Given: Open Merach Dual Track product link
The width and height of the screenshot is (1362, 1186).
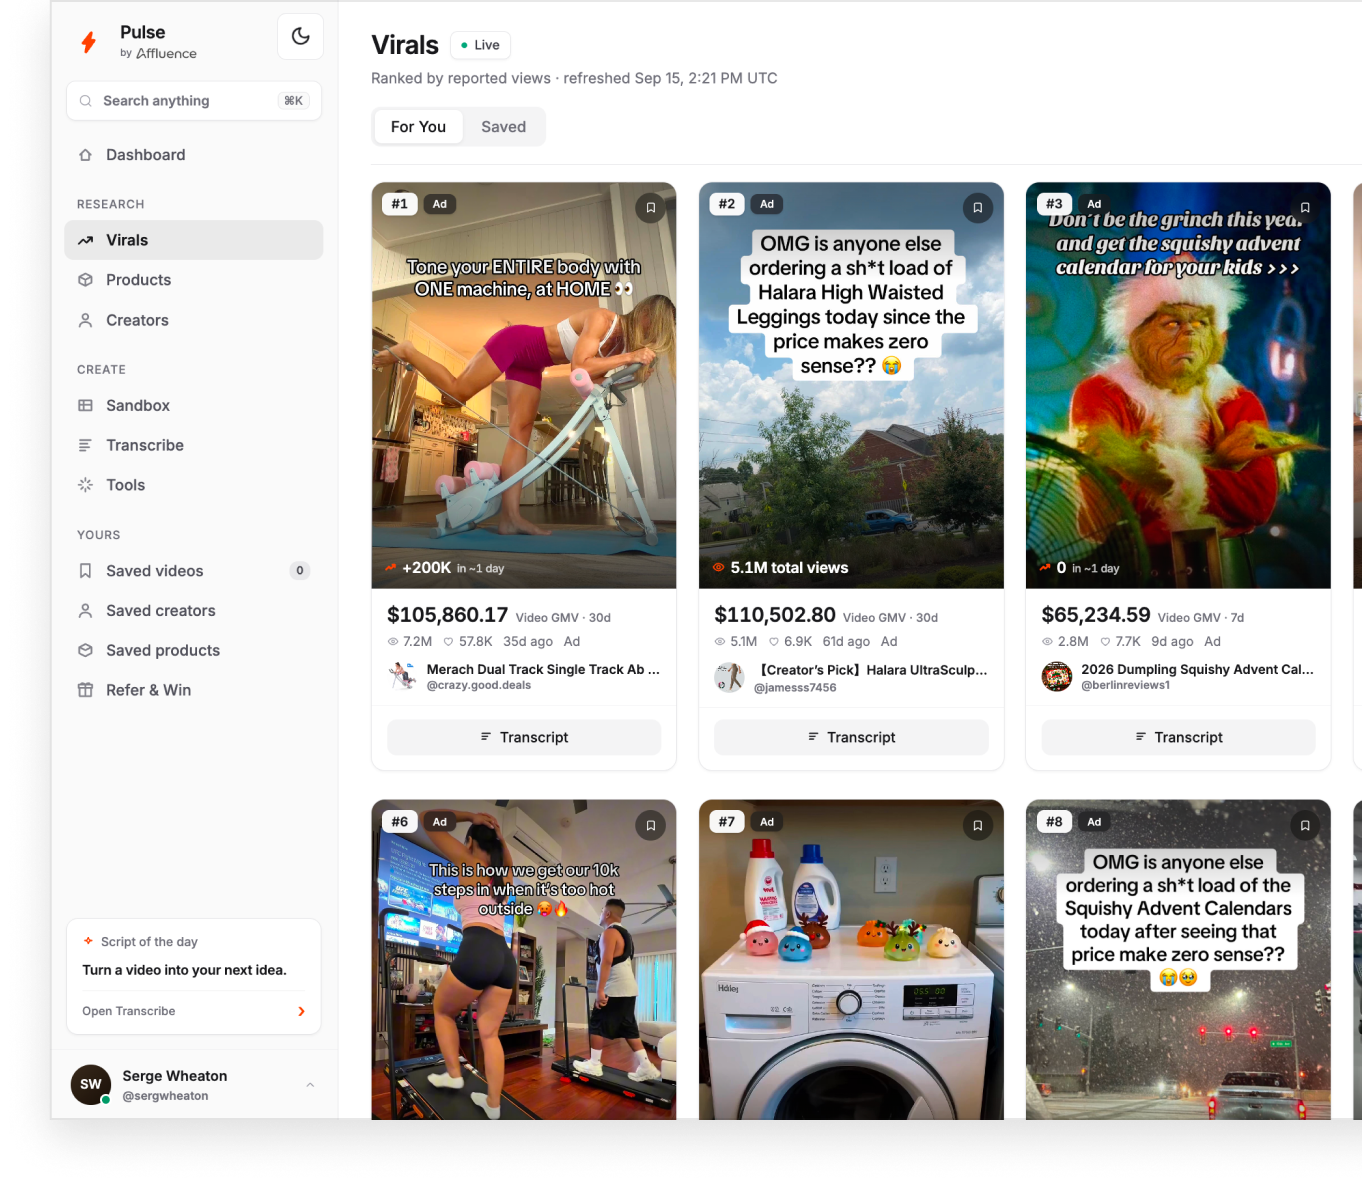Looking at the screenshot, I should [543, 670].
